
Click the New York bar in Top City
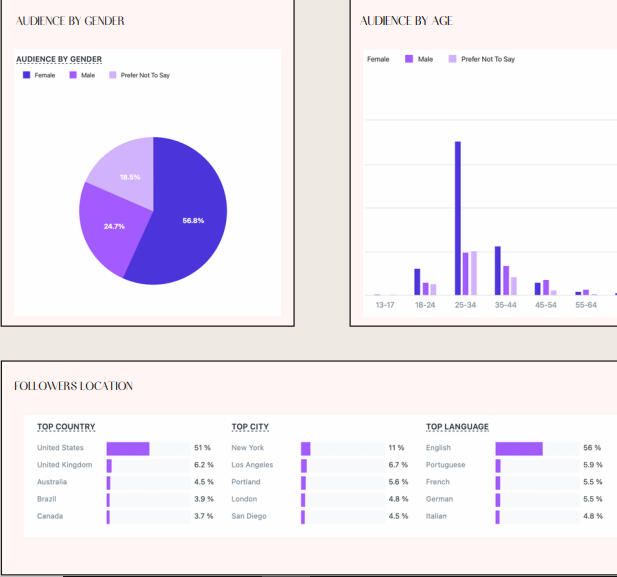coord(306,448)
